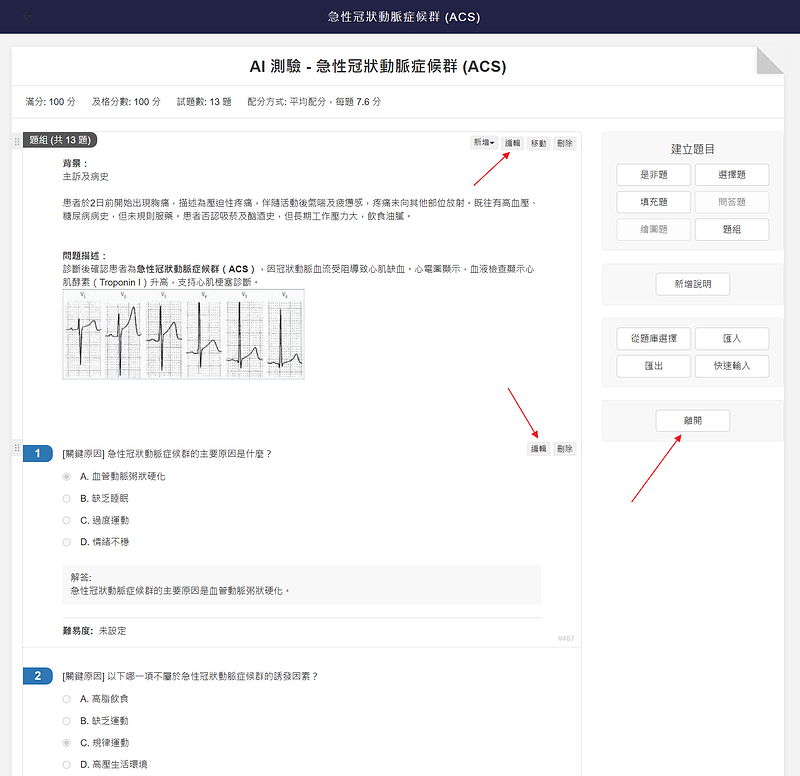This screenshot has height=776, width=800.
Task: Choose option D 情緒不穩 in question 1
Action: pos(67,542)
